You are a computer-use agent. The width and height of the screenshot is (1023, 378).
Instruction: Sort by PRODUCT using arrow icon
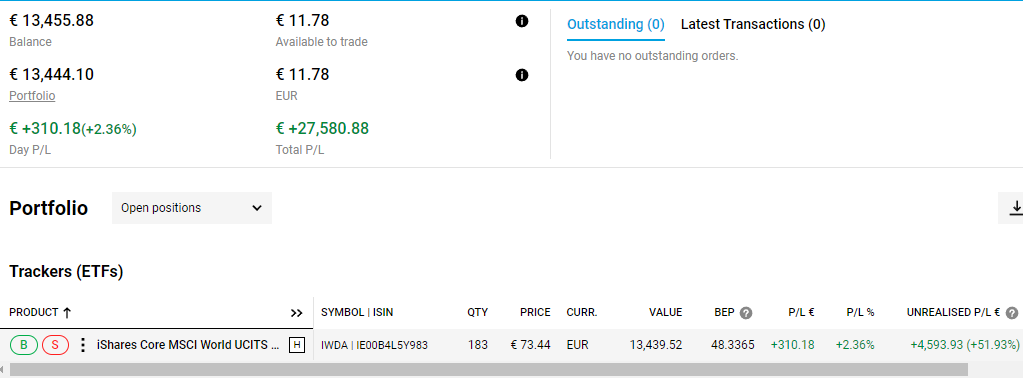[x=67, y=313]
